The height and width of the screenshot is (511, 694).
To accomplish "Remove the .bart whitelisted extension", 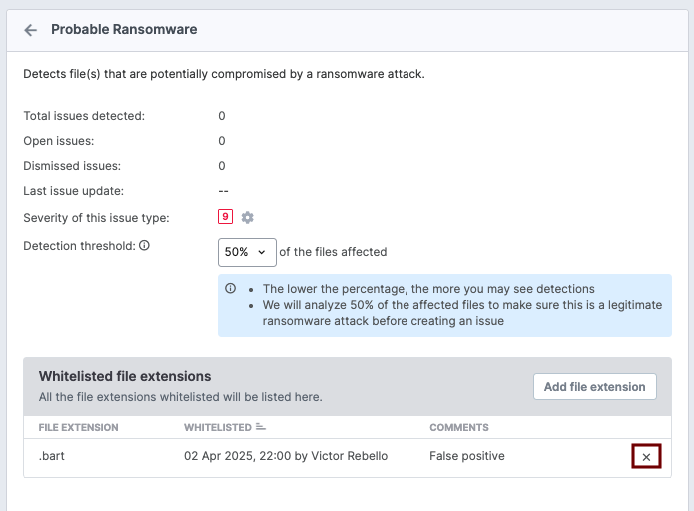I will [646, 456].
